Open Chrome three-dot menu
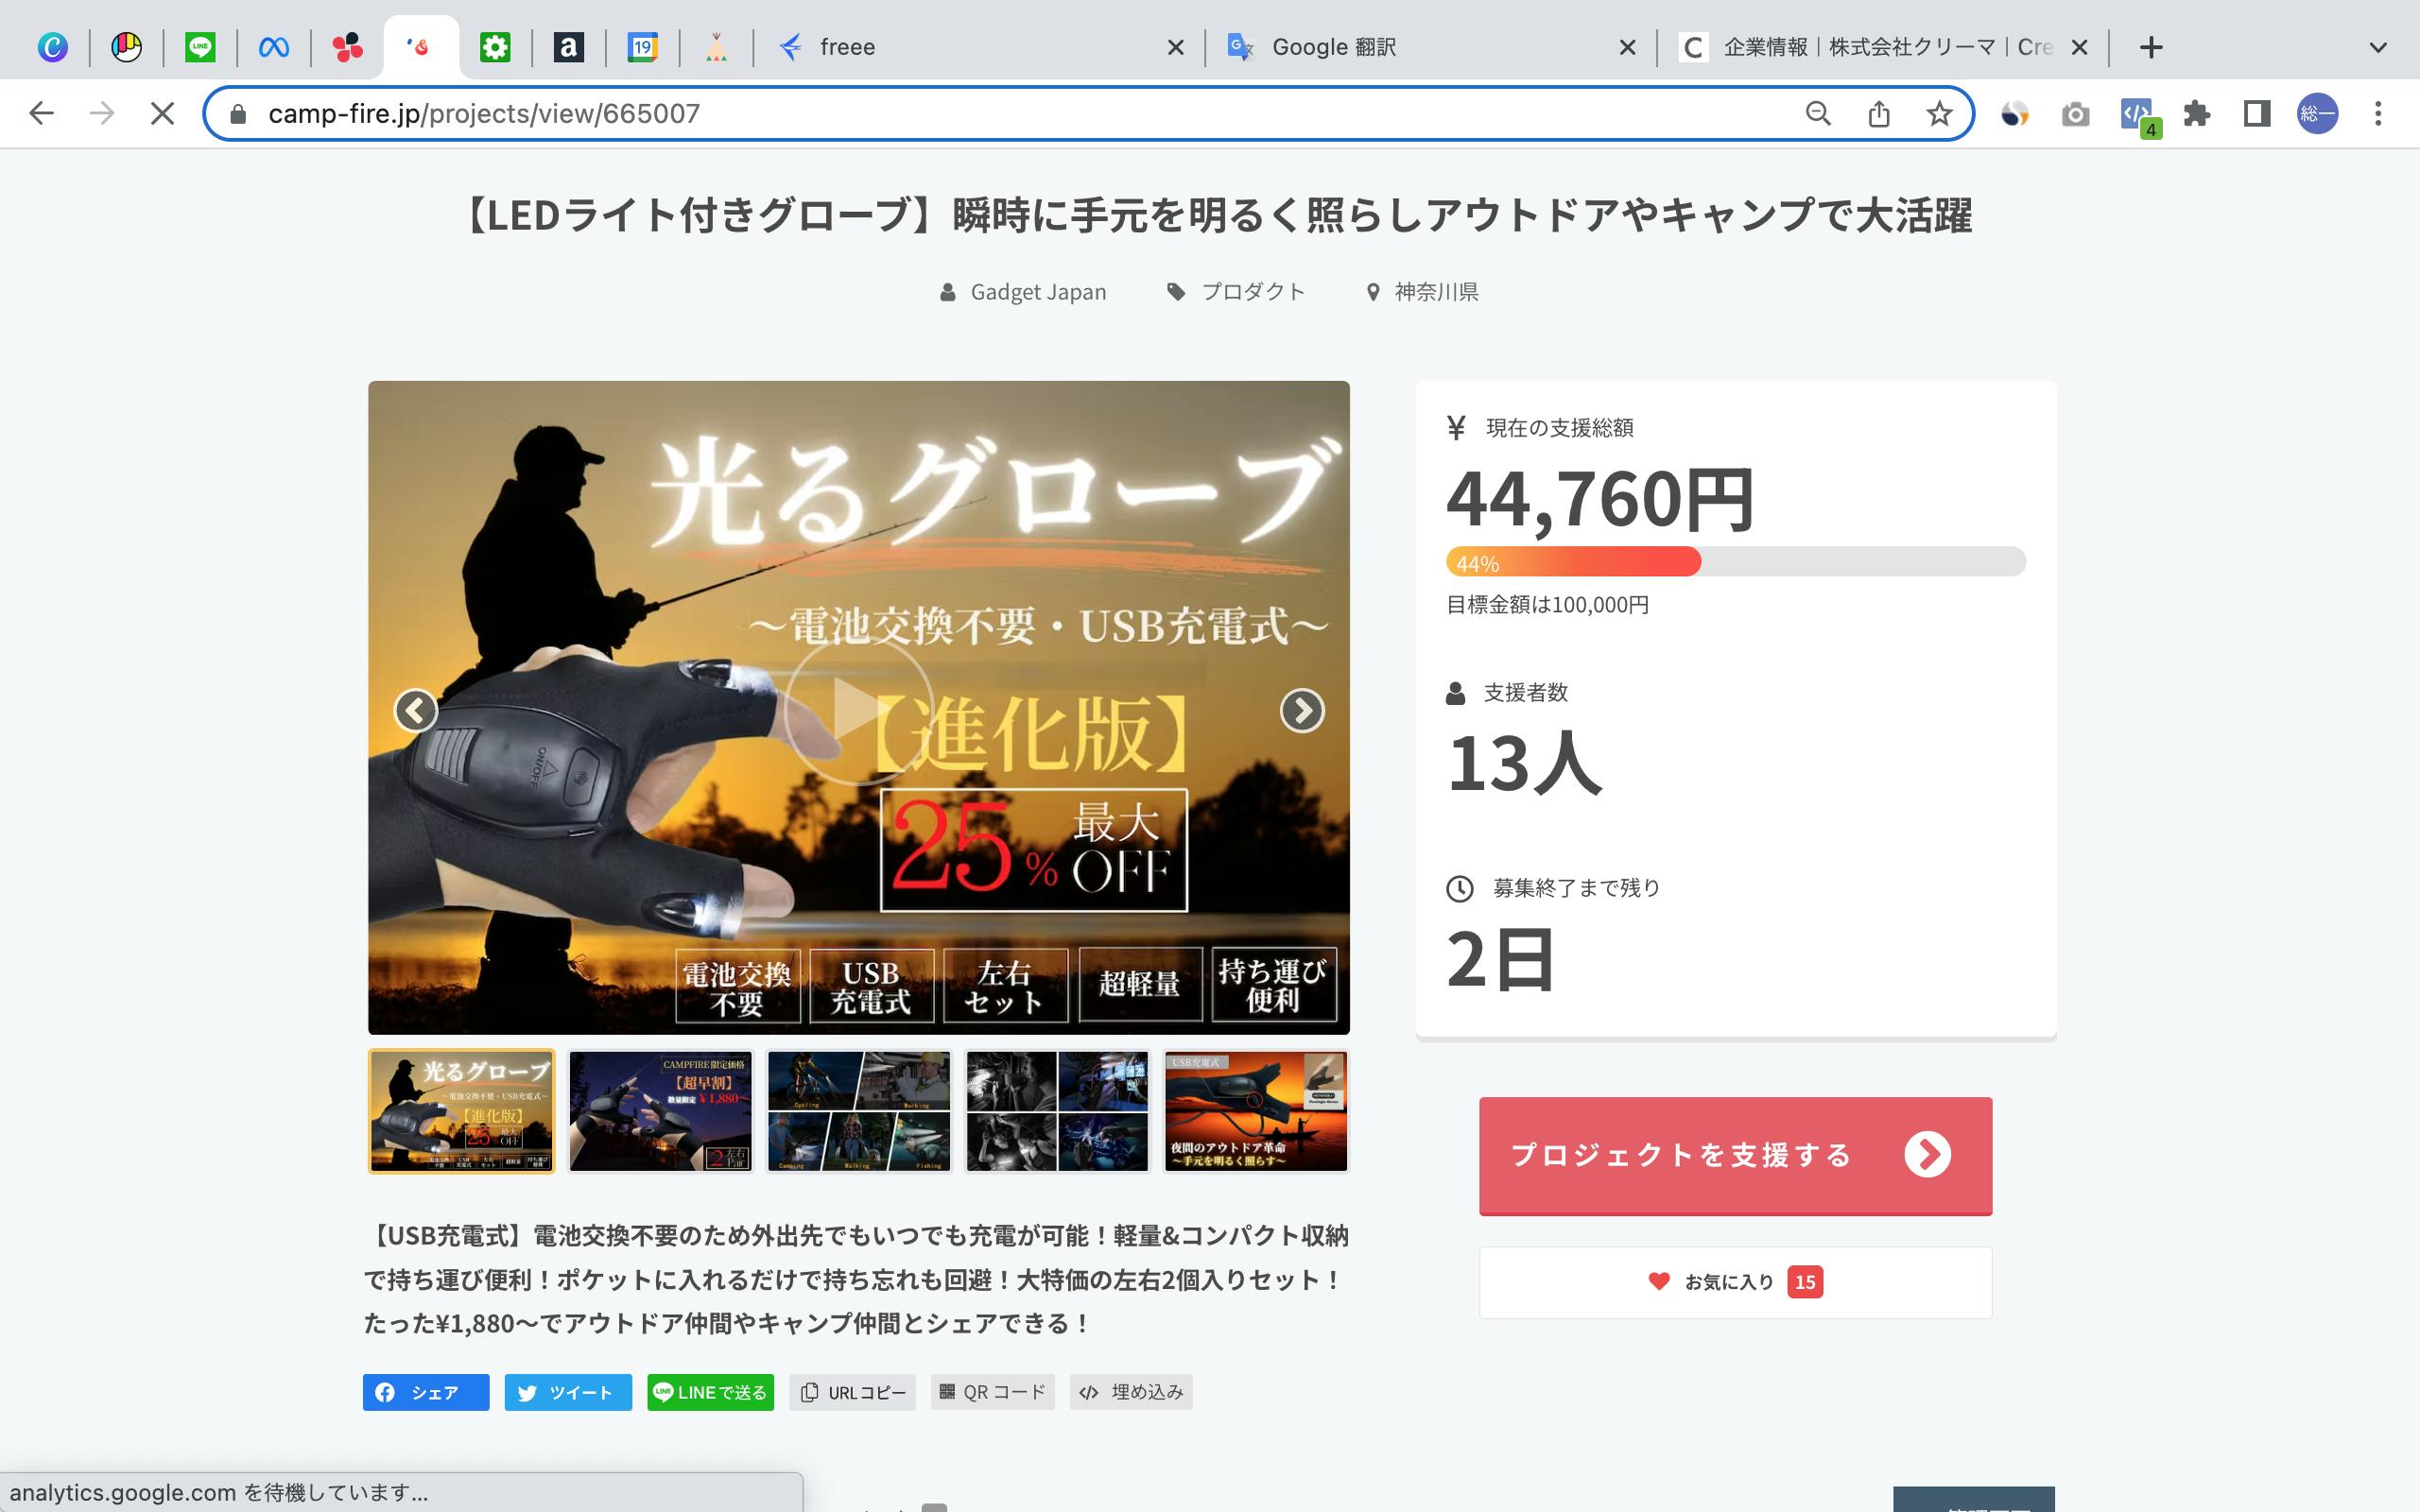 2378,114
